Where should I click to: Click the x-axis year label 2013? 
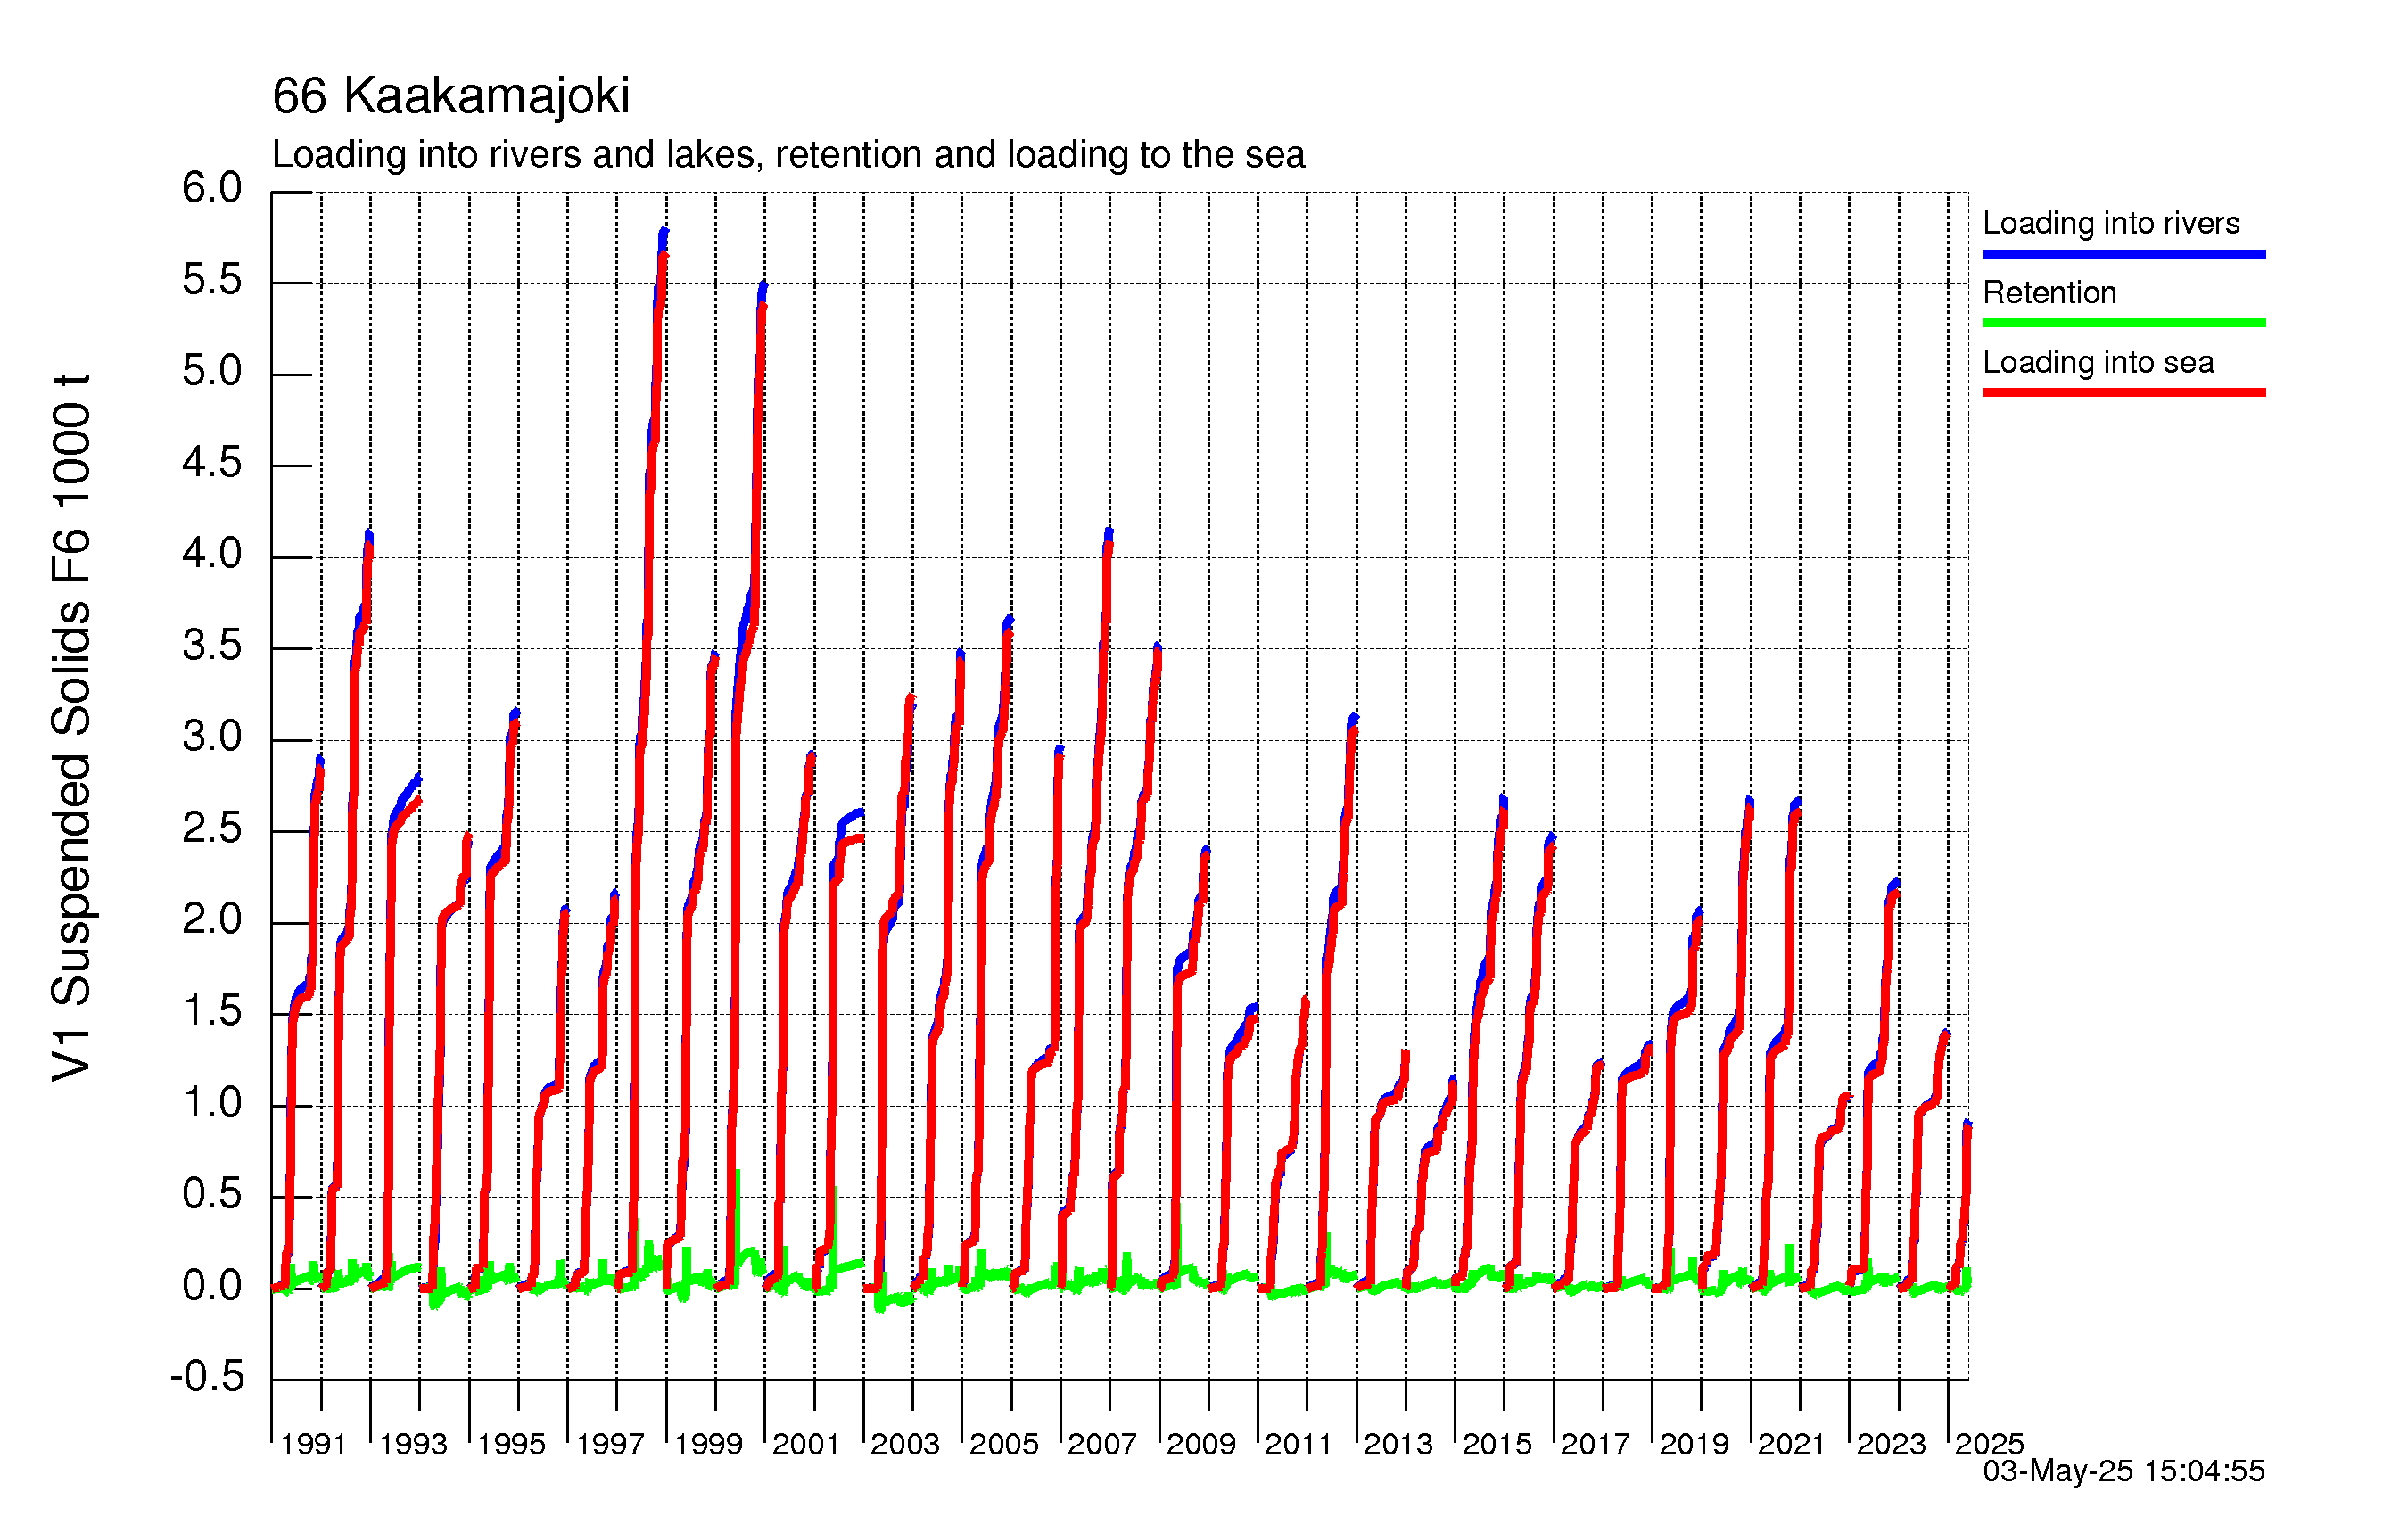(1398, 1444)
